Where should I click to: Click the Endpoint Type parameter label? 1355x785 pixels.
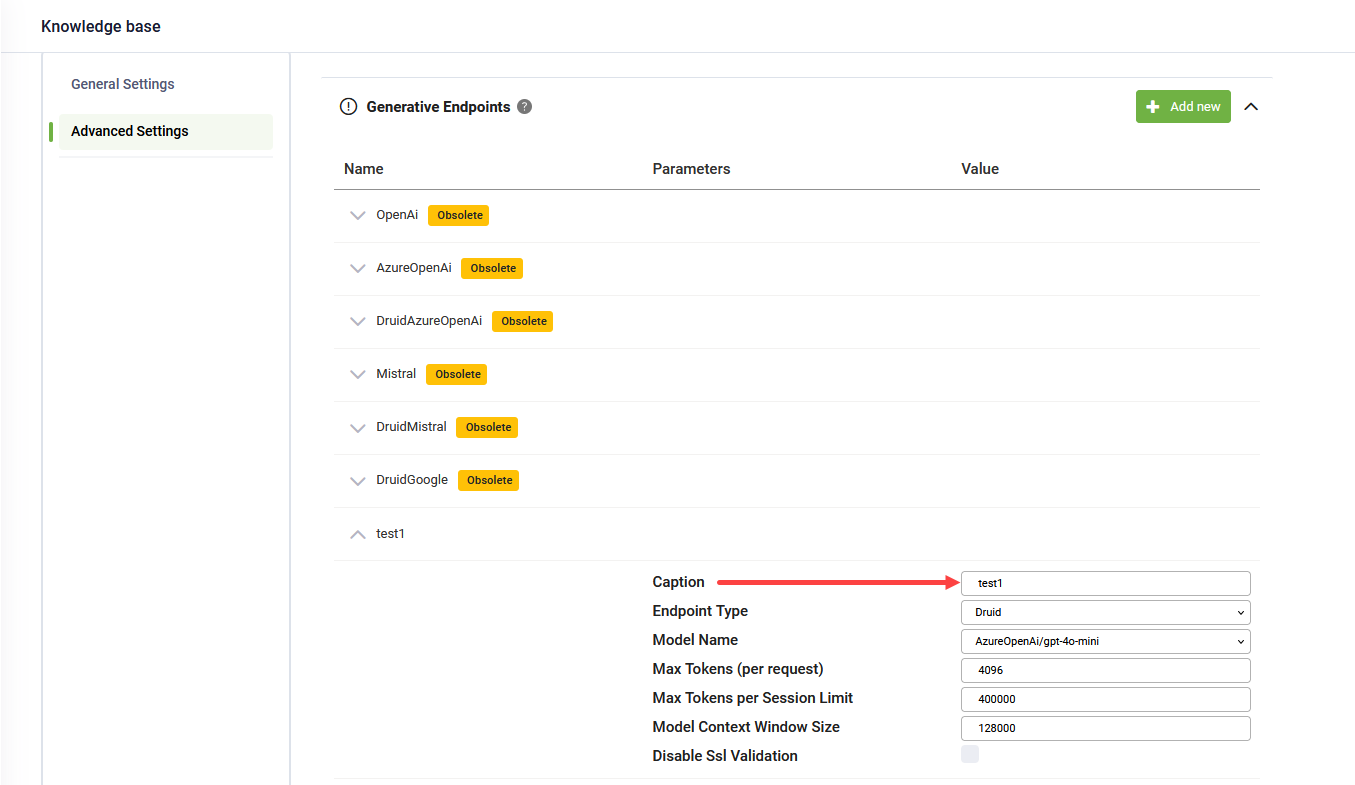coord(700,611)
